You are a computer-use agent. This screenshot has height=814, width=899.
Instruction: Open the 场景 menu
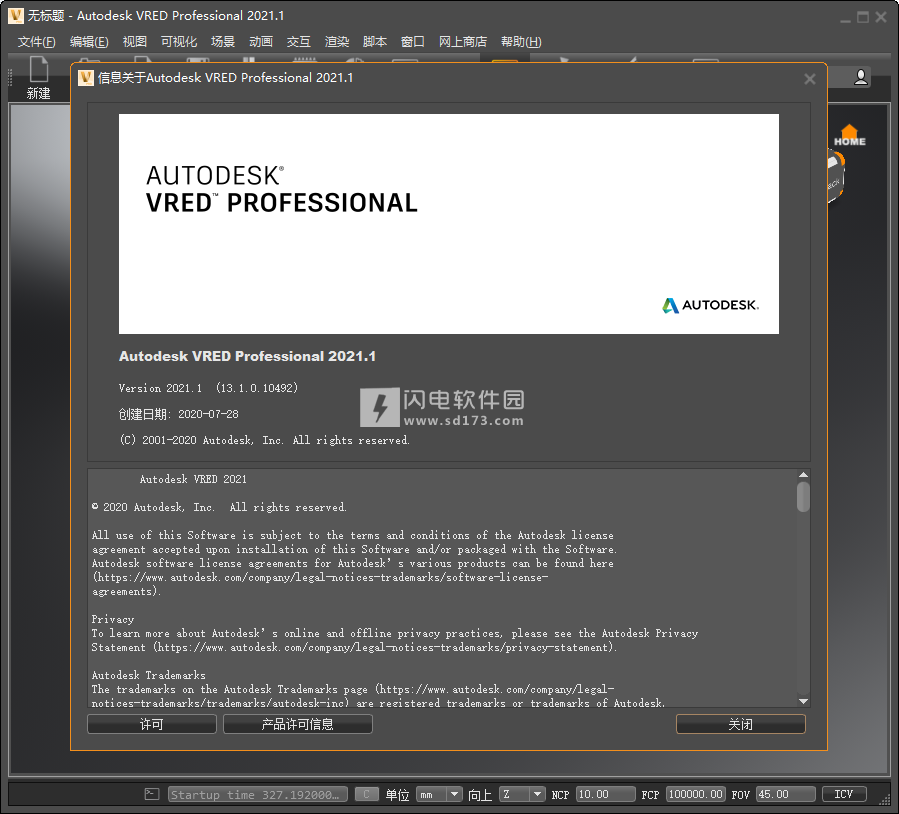pyautogui.click(x=223, y=42)
